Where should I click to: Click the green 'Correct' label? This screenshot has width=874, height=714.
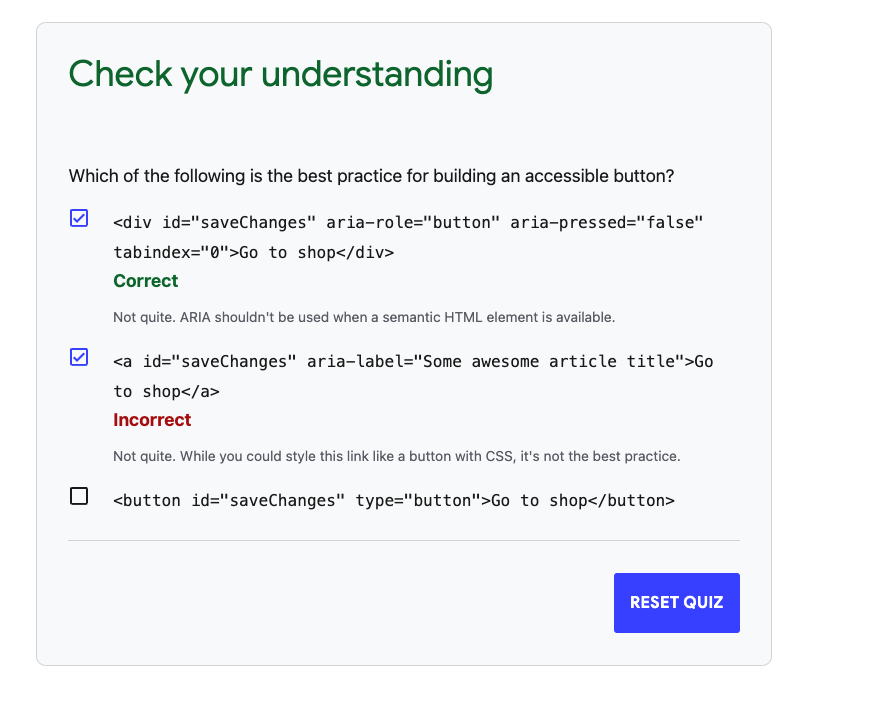145,281
